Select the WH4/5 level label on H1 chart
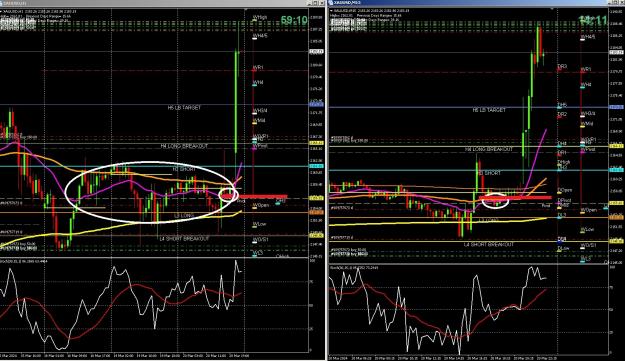This screenshot has height=361, width=625. tap(260, 36)
